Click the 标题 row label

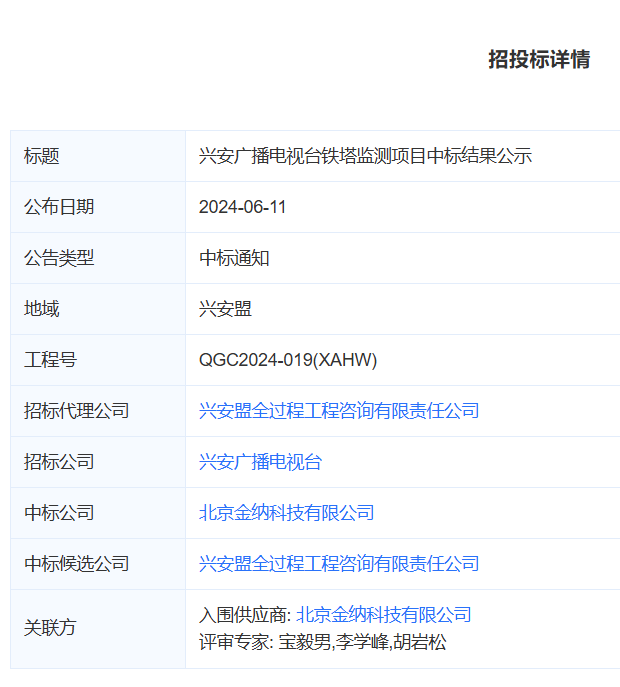coord(42,156)
